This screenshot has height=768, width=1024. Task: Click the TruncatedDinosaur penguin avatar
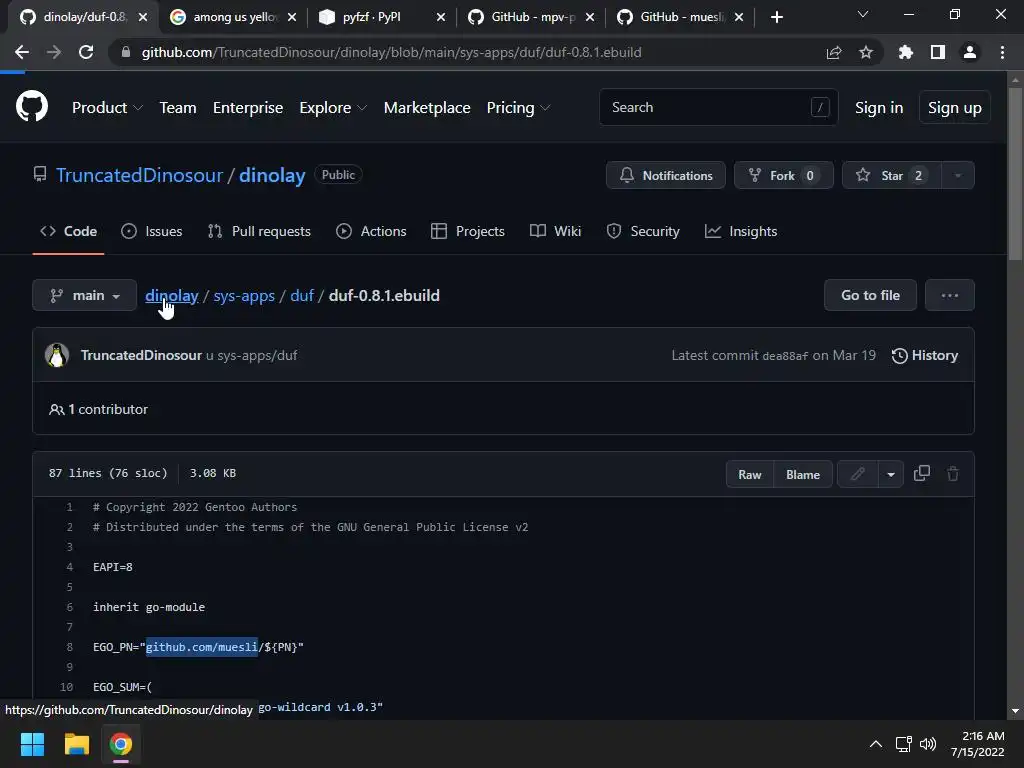click(x=57, y=355)
